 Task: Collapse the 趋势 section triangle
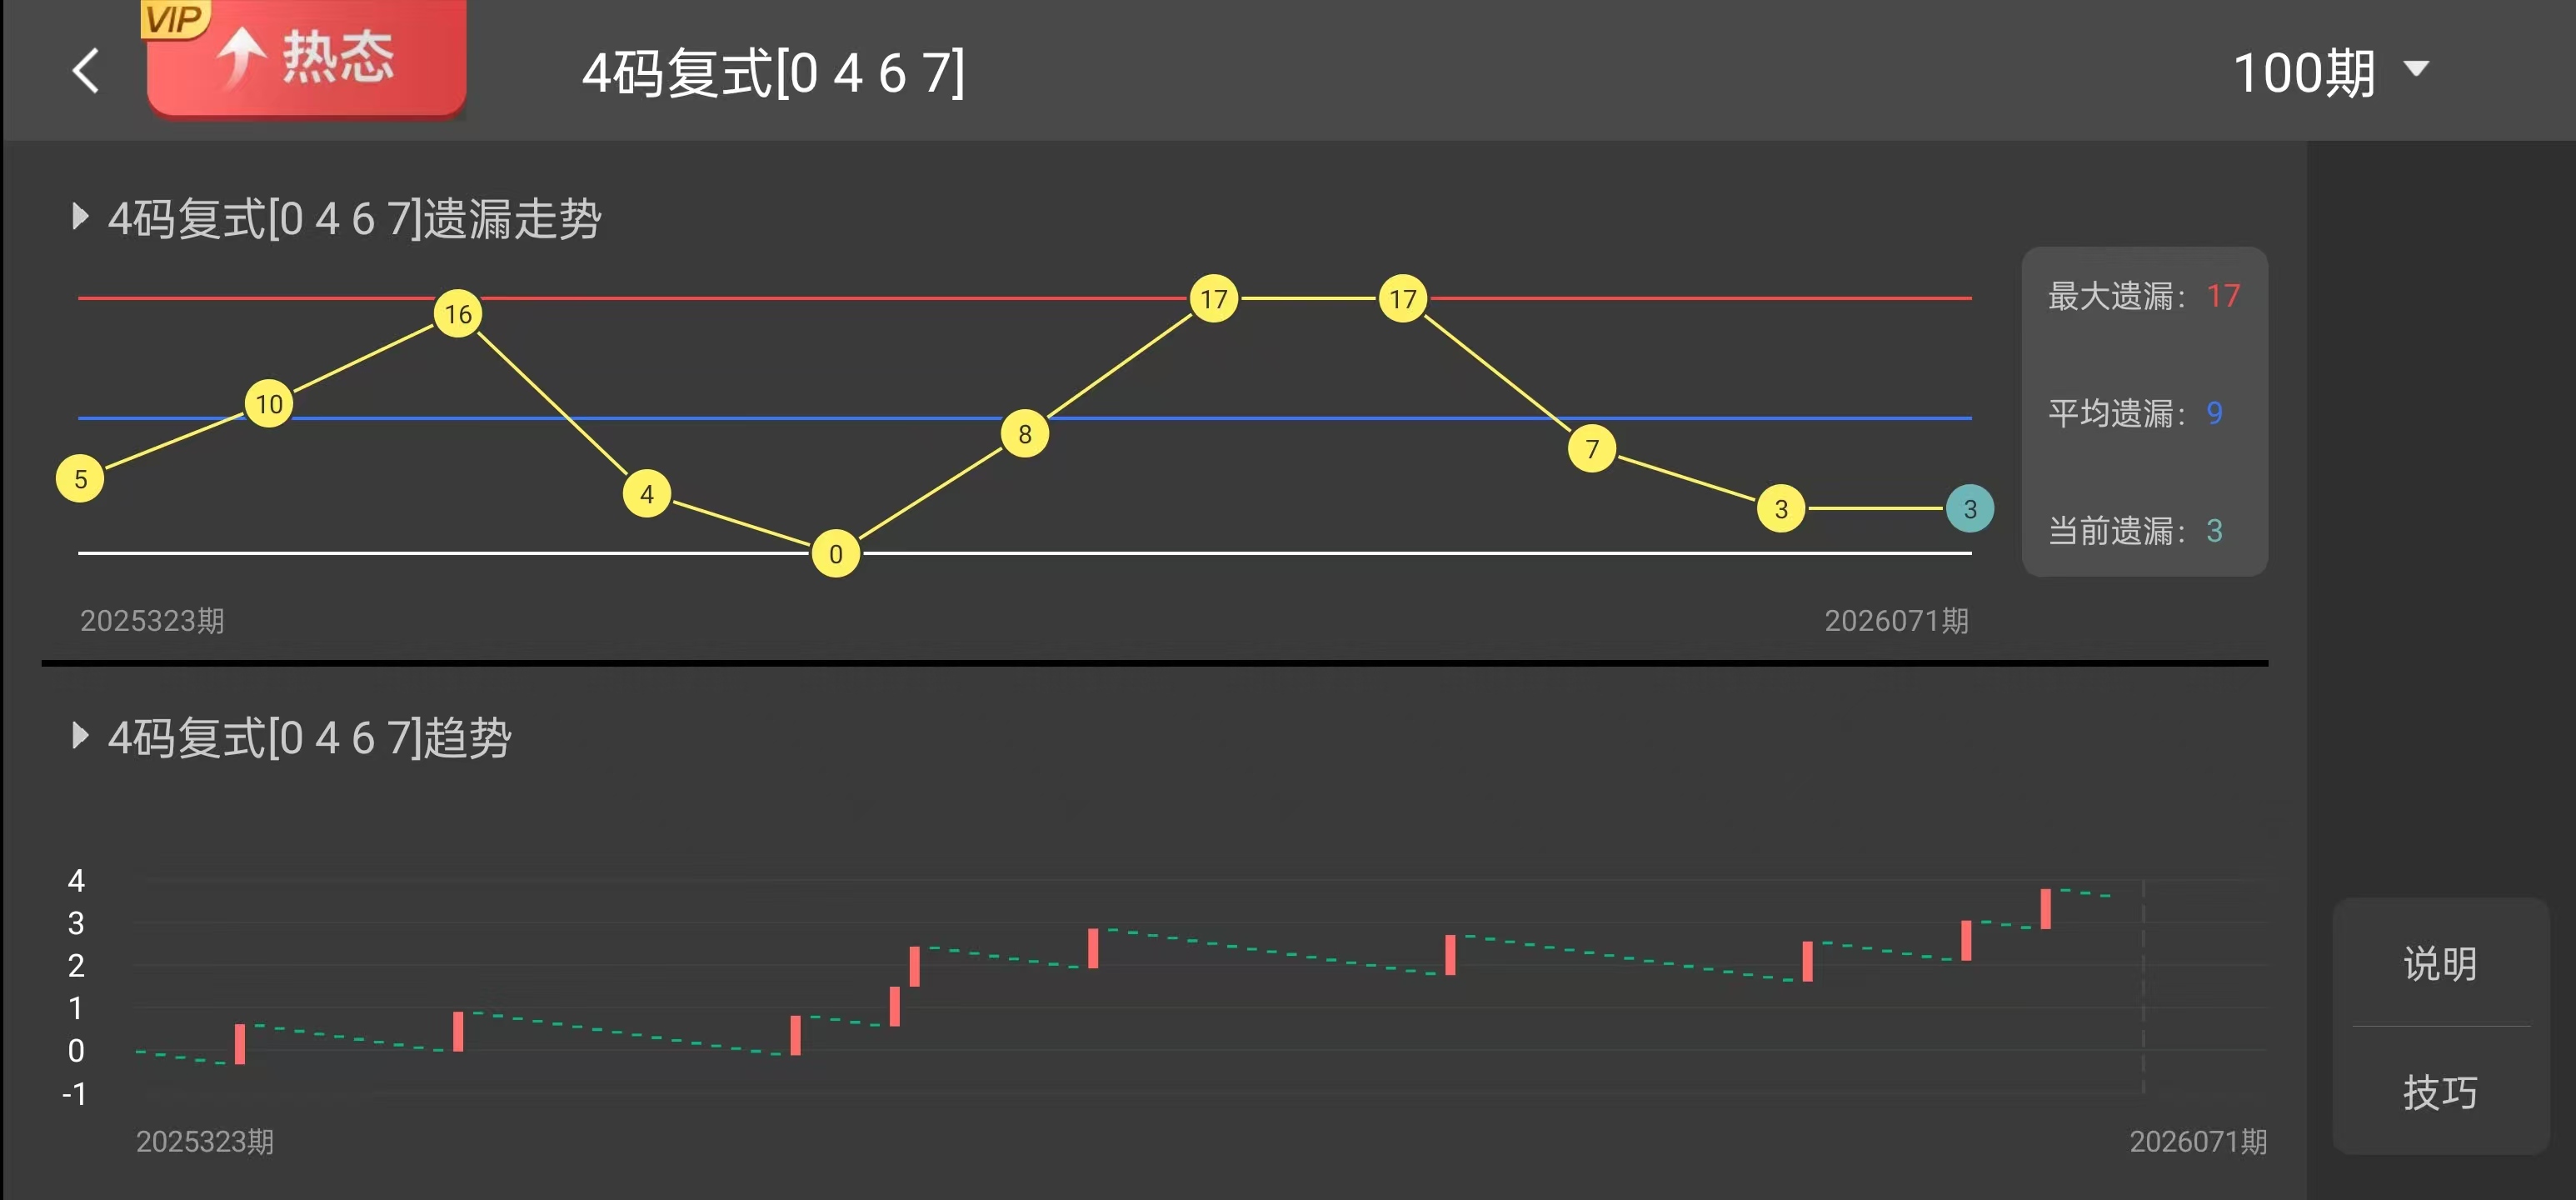[x=80, y=736]
